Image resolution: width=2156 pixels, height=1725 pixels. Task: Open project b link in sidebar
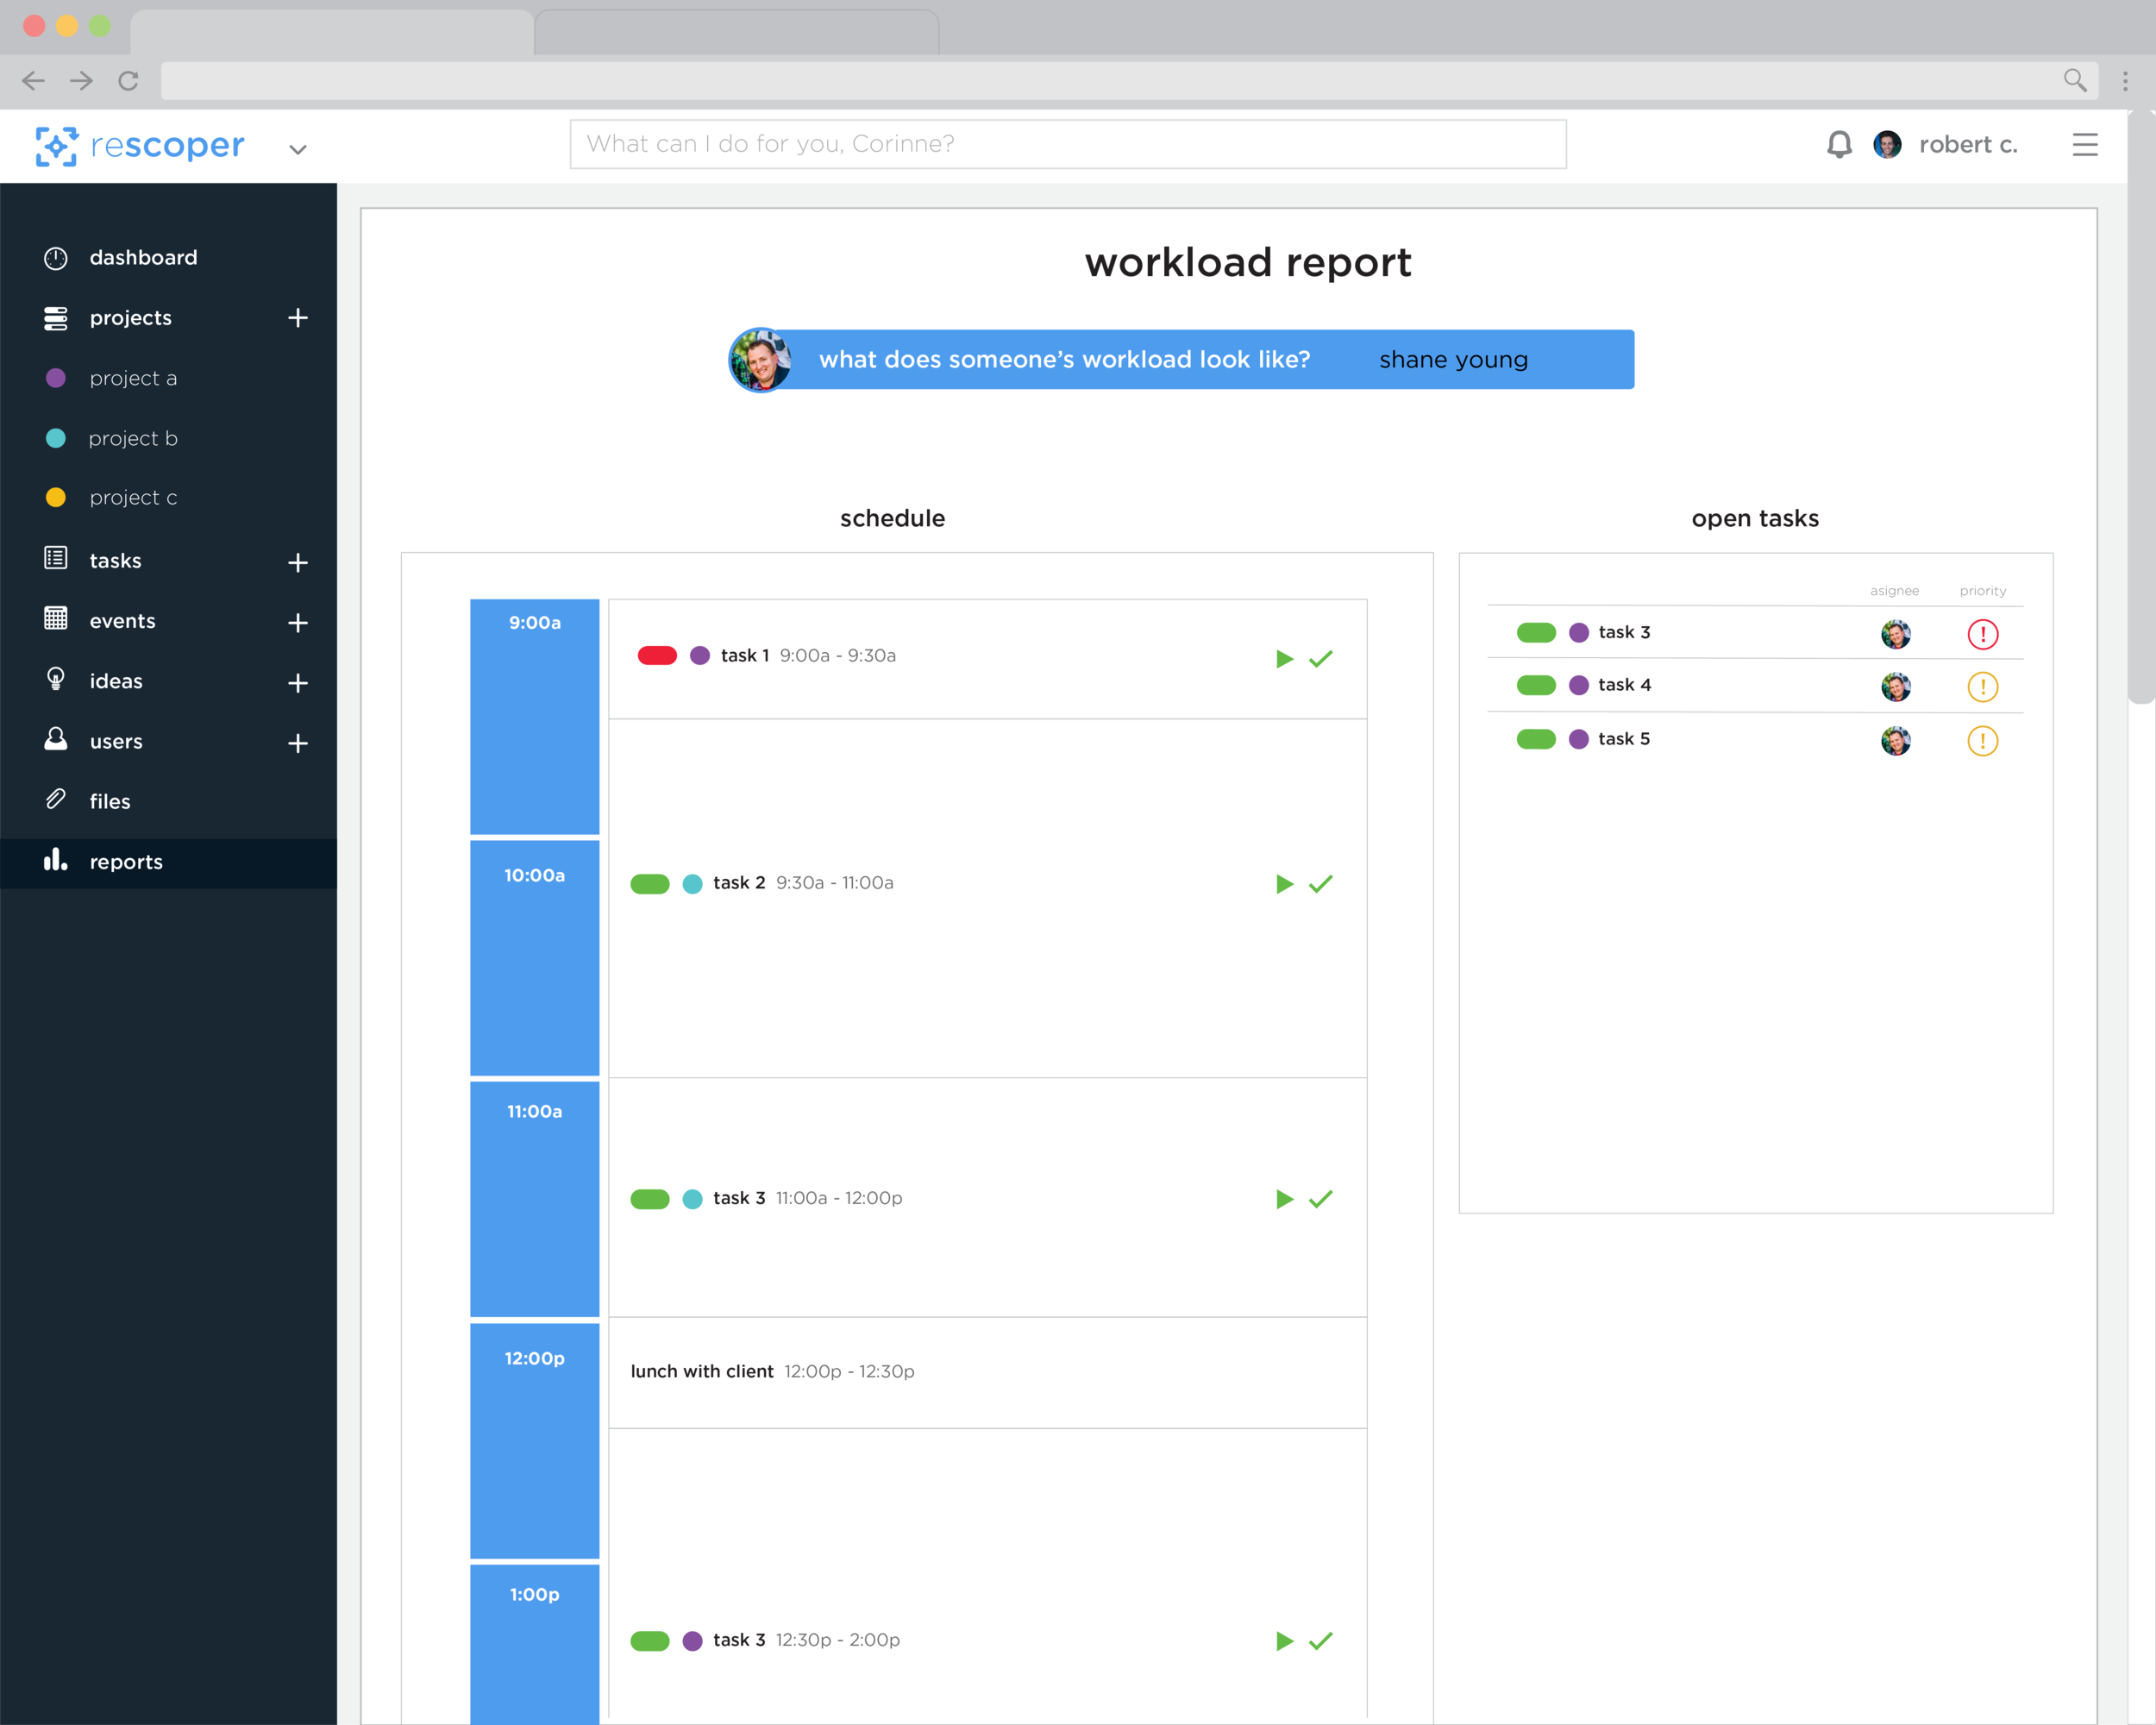133,438
